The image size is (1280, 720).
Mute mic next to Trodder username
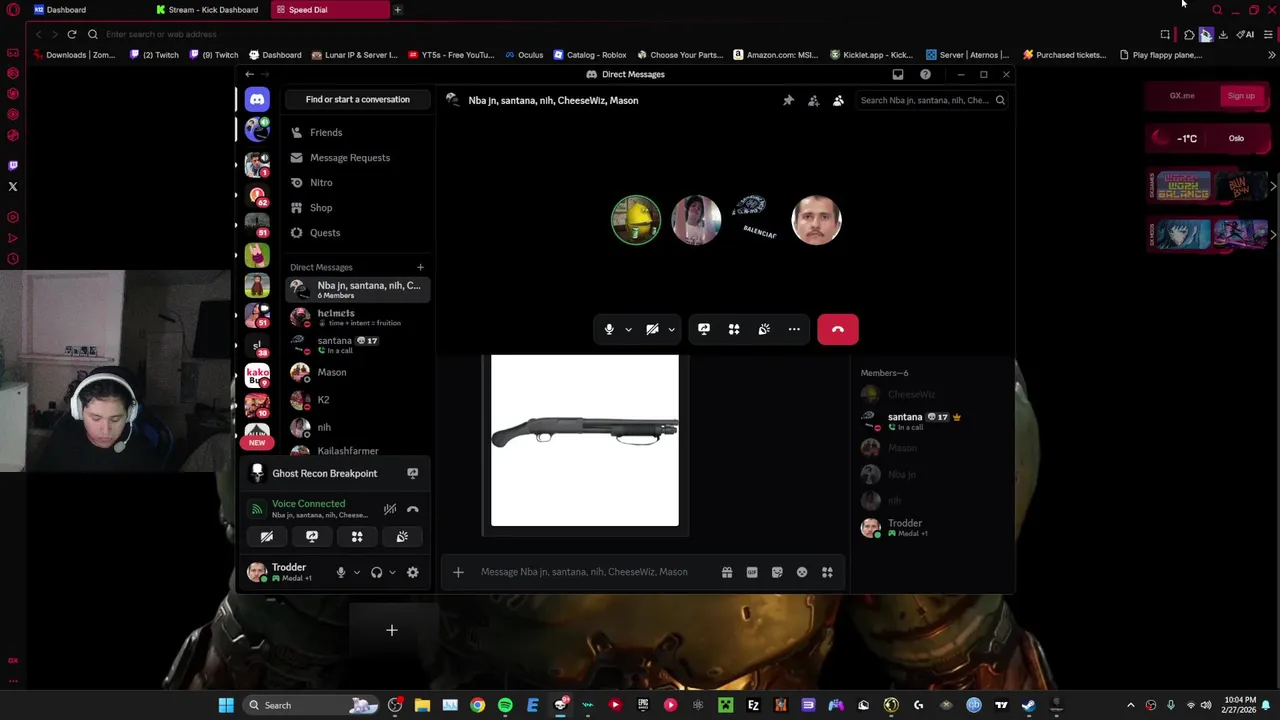[341, 572]
